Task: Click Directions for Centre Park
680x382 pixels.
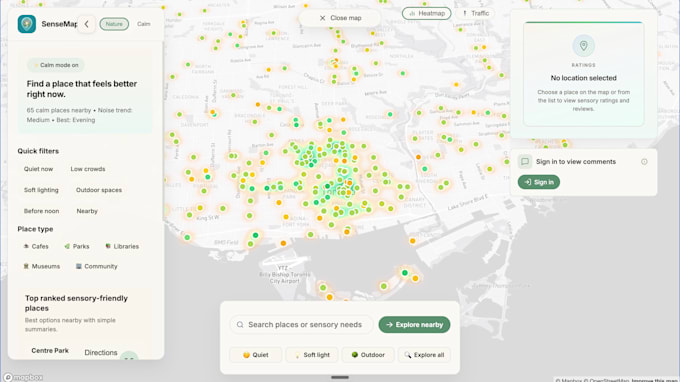Action: [x=101, y=353]
